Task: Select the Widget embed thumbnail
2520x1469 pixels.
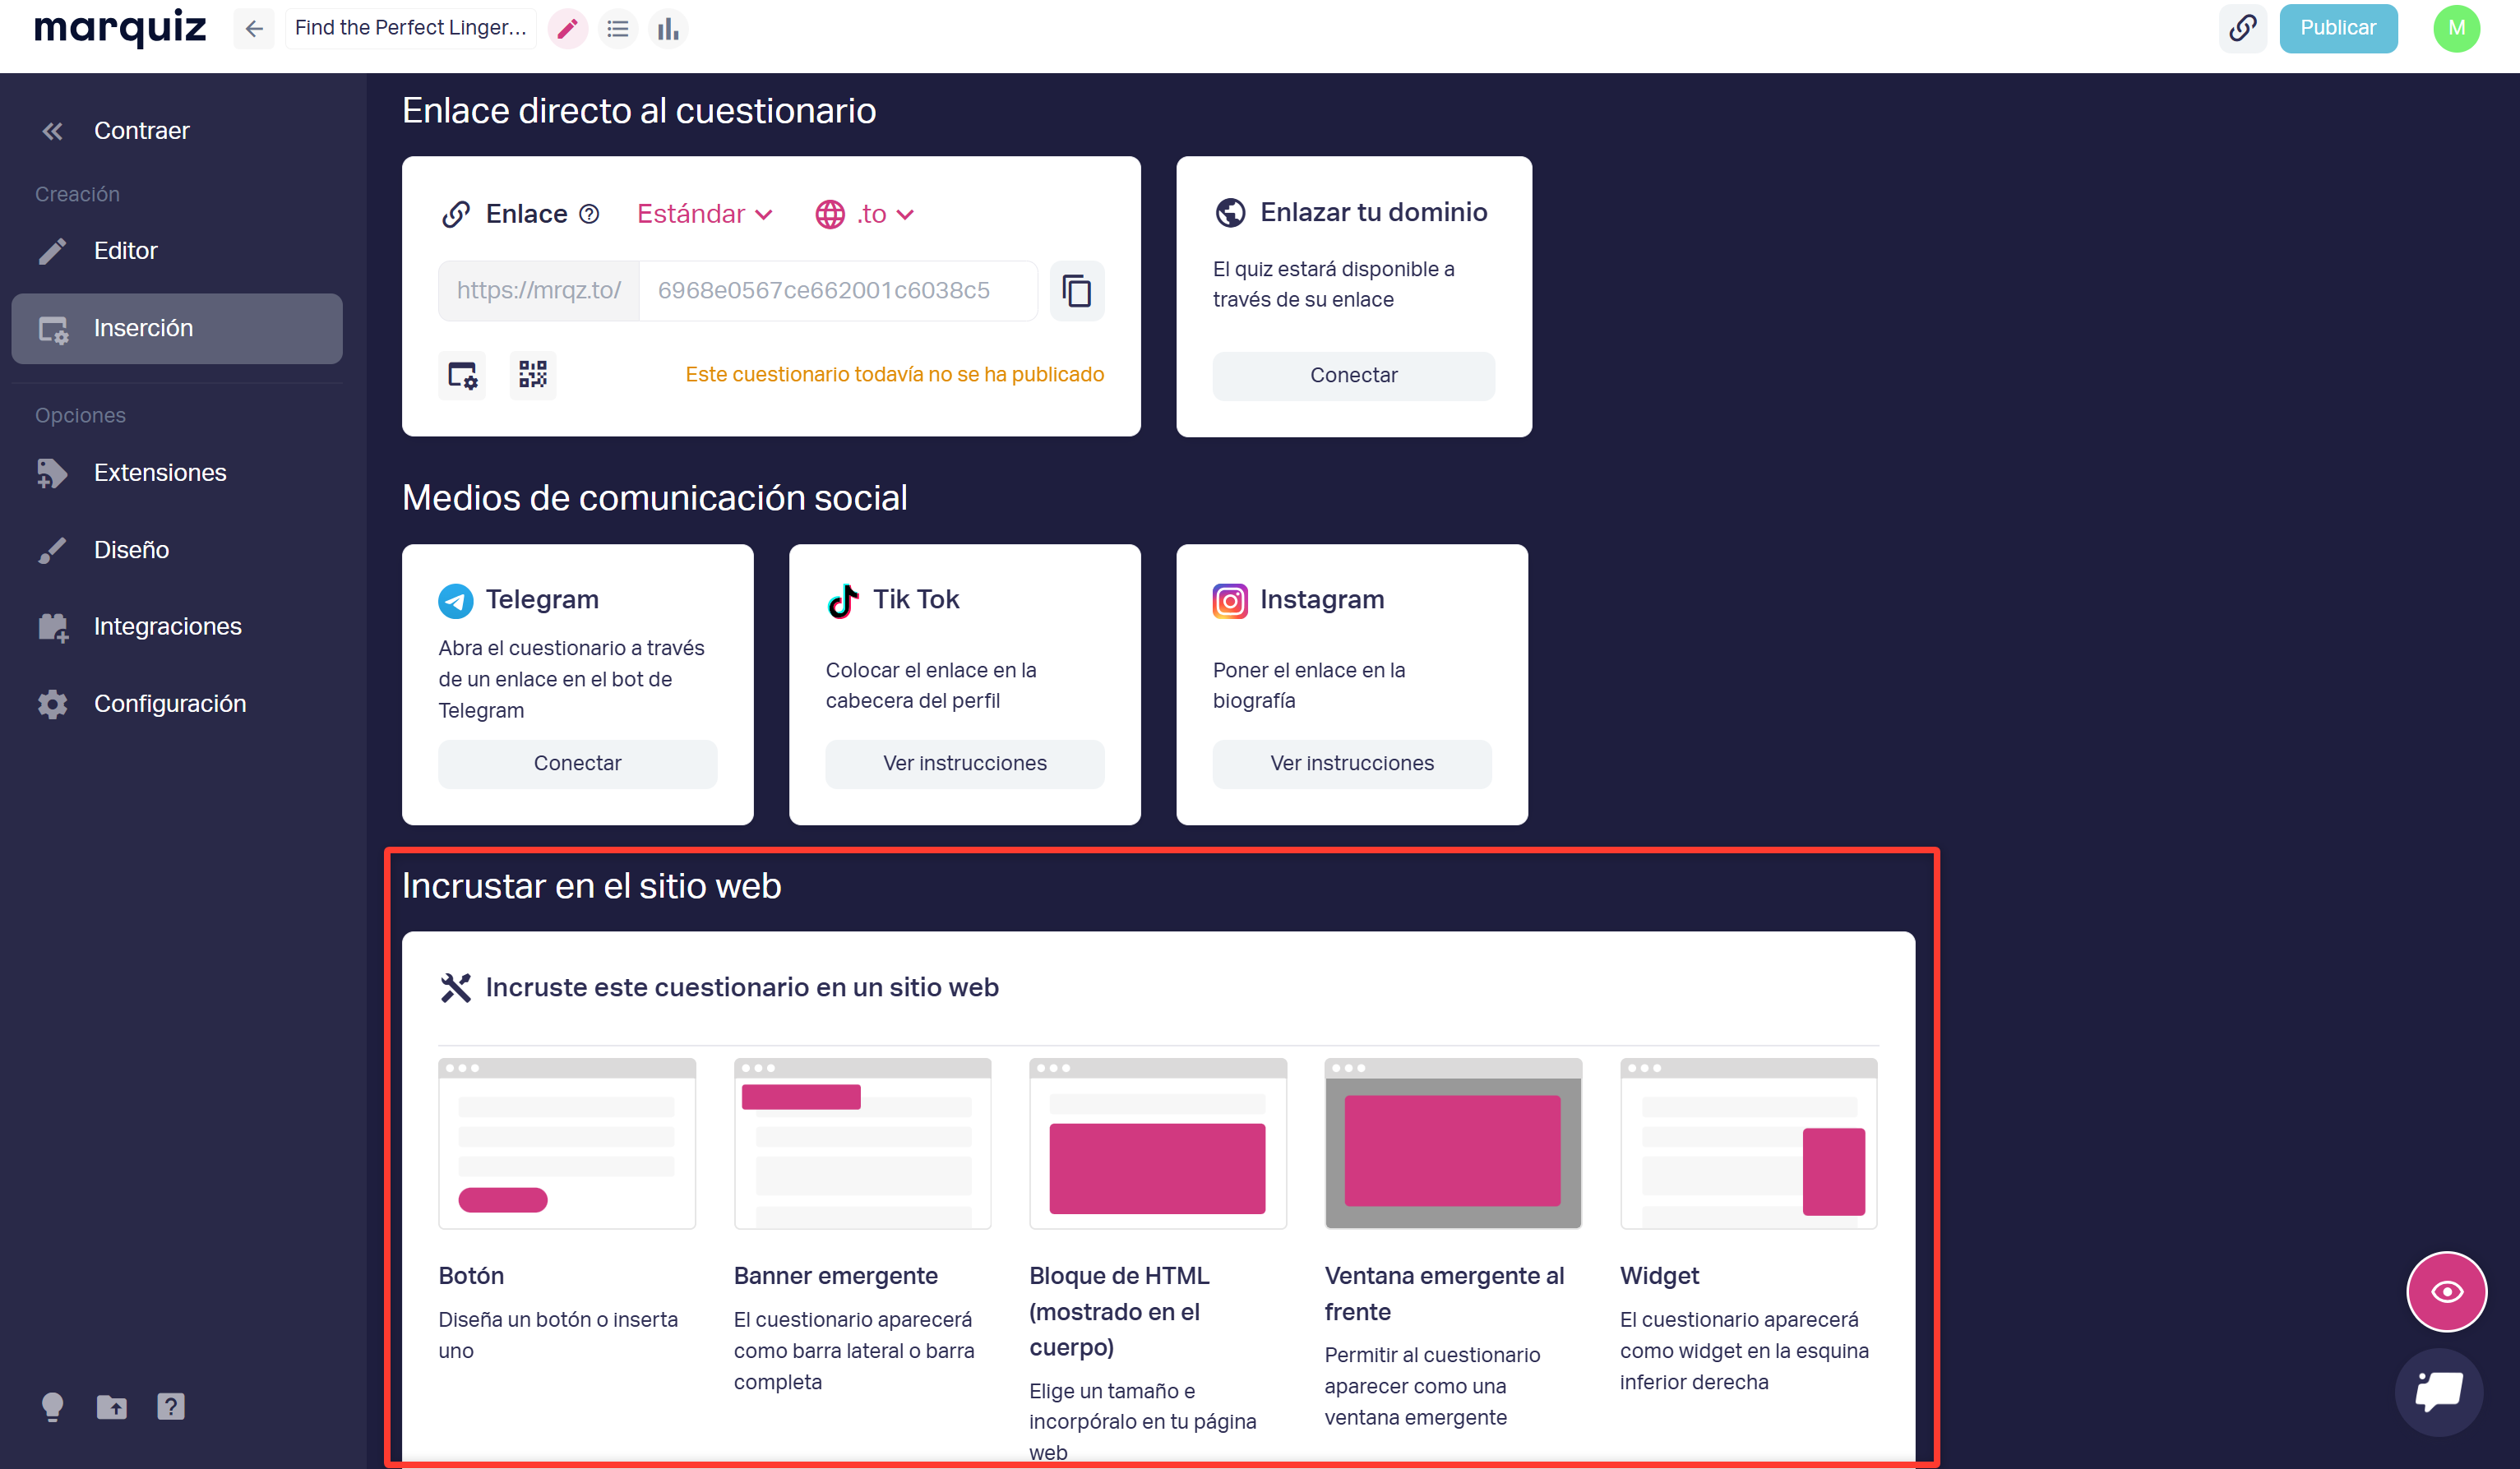Action: pyautogui.click(x=1747, y=1143)
